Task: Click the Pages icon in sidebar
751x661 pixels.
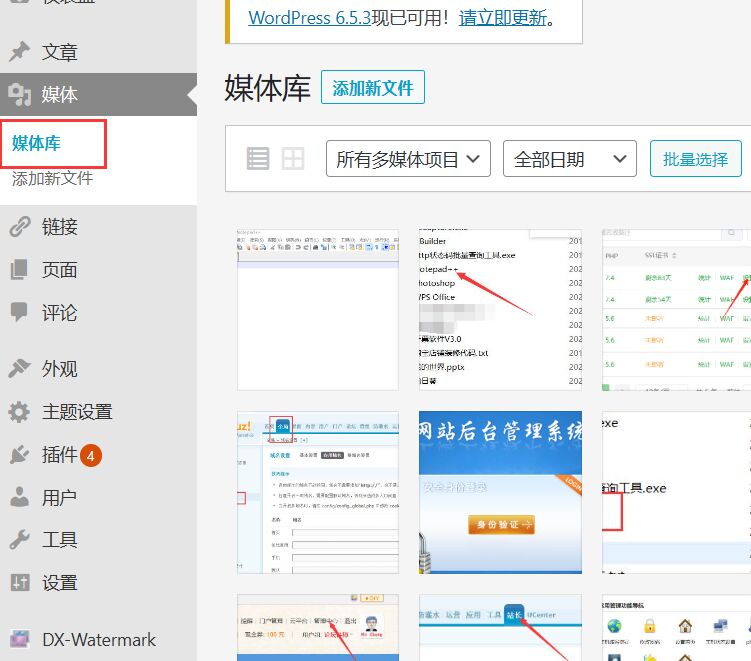Action: tap(19, 270)
